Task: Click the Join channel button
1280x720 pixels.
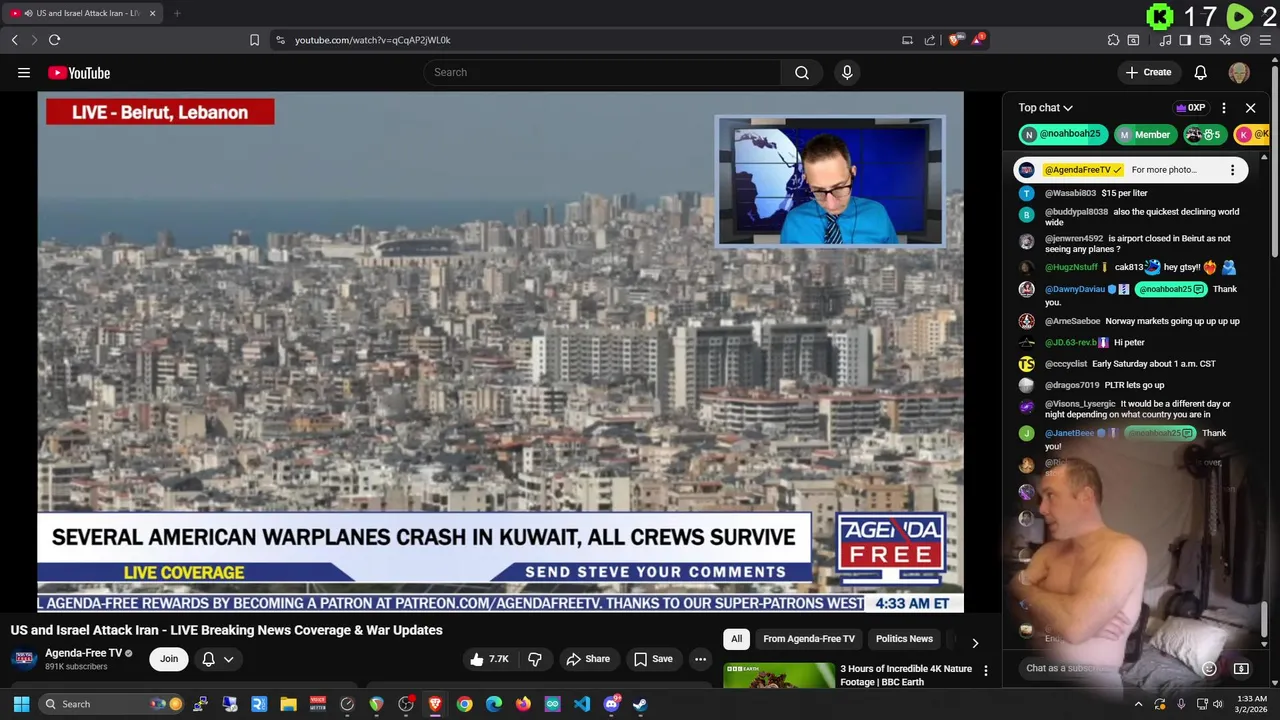Action: tap(169, 659)
